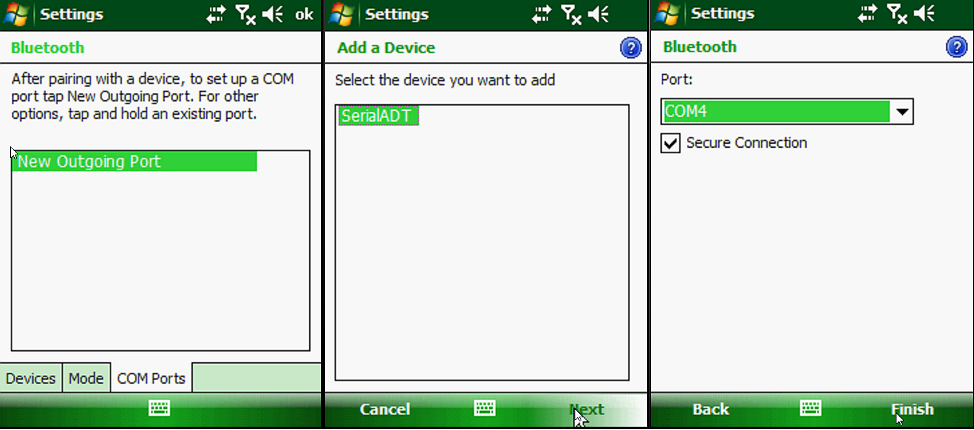Select the COM Ports tab
Viewport: 974px width, 430px height.
(x=152, y=378)
